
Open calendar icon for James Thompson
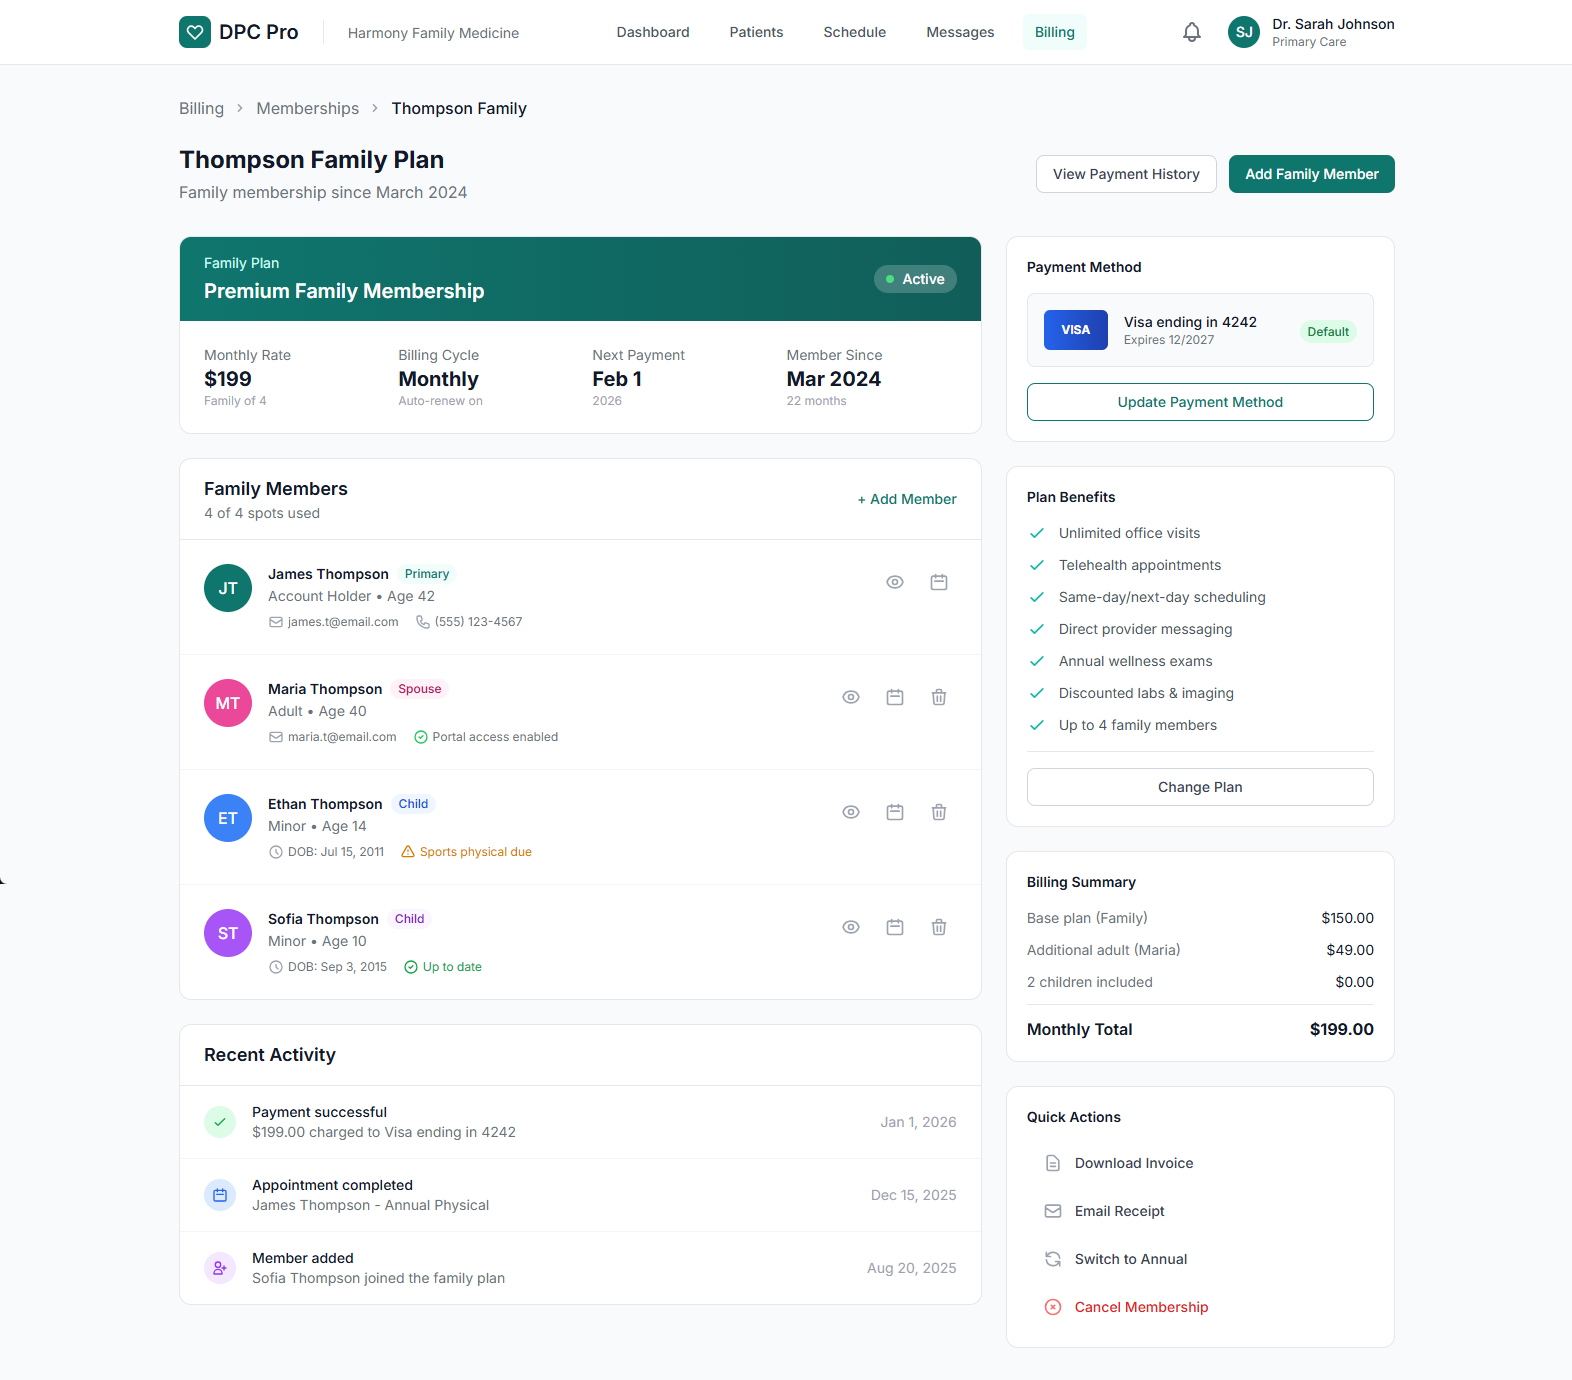(938, 582)
